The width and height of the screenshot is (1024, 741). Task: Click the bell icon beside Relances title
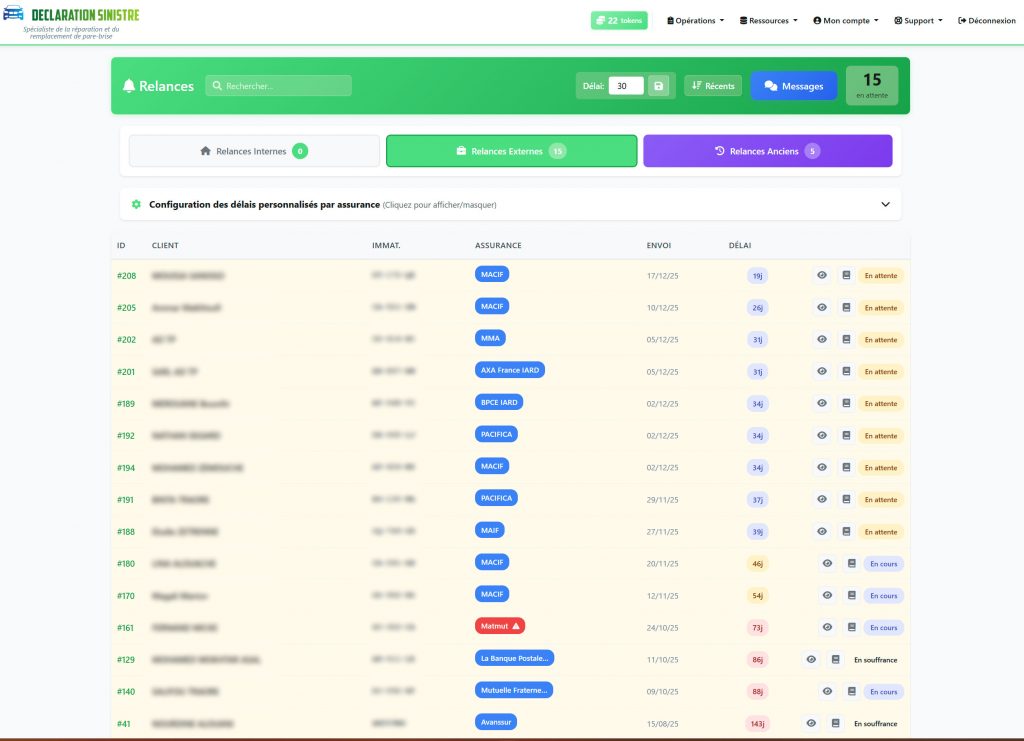(129, 86)
